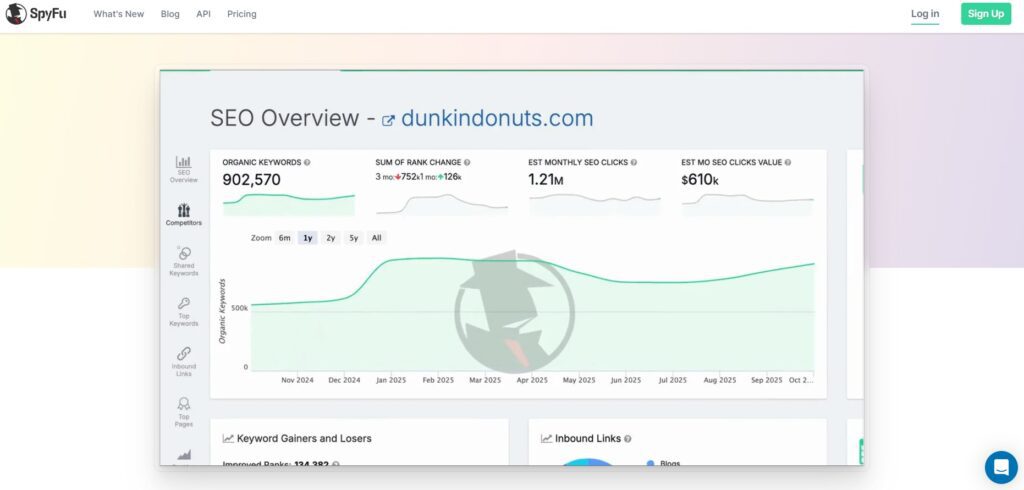This screenshot has width=1024, height=490.
Task: Click the SpyFu logo
Action: click(36, 14)
